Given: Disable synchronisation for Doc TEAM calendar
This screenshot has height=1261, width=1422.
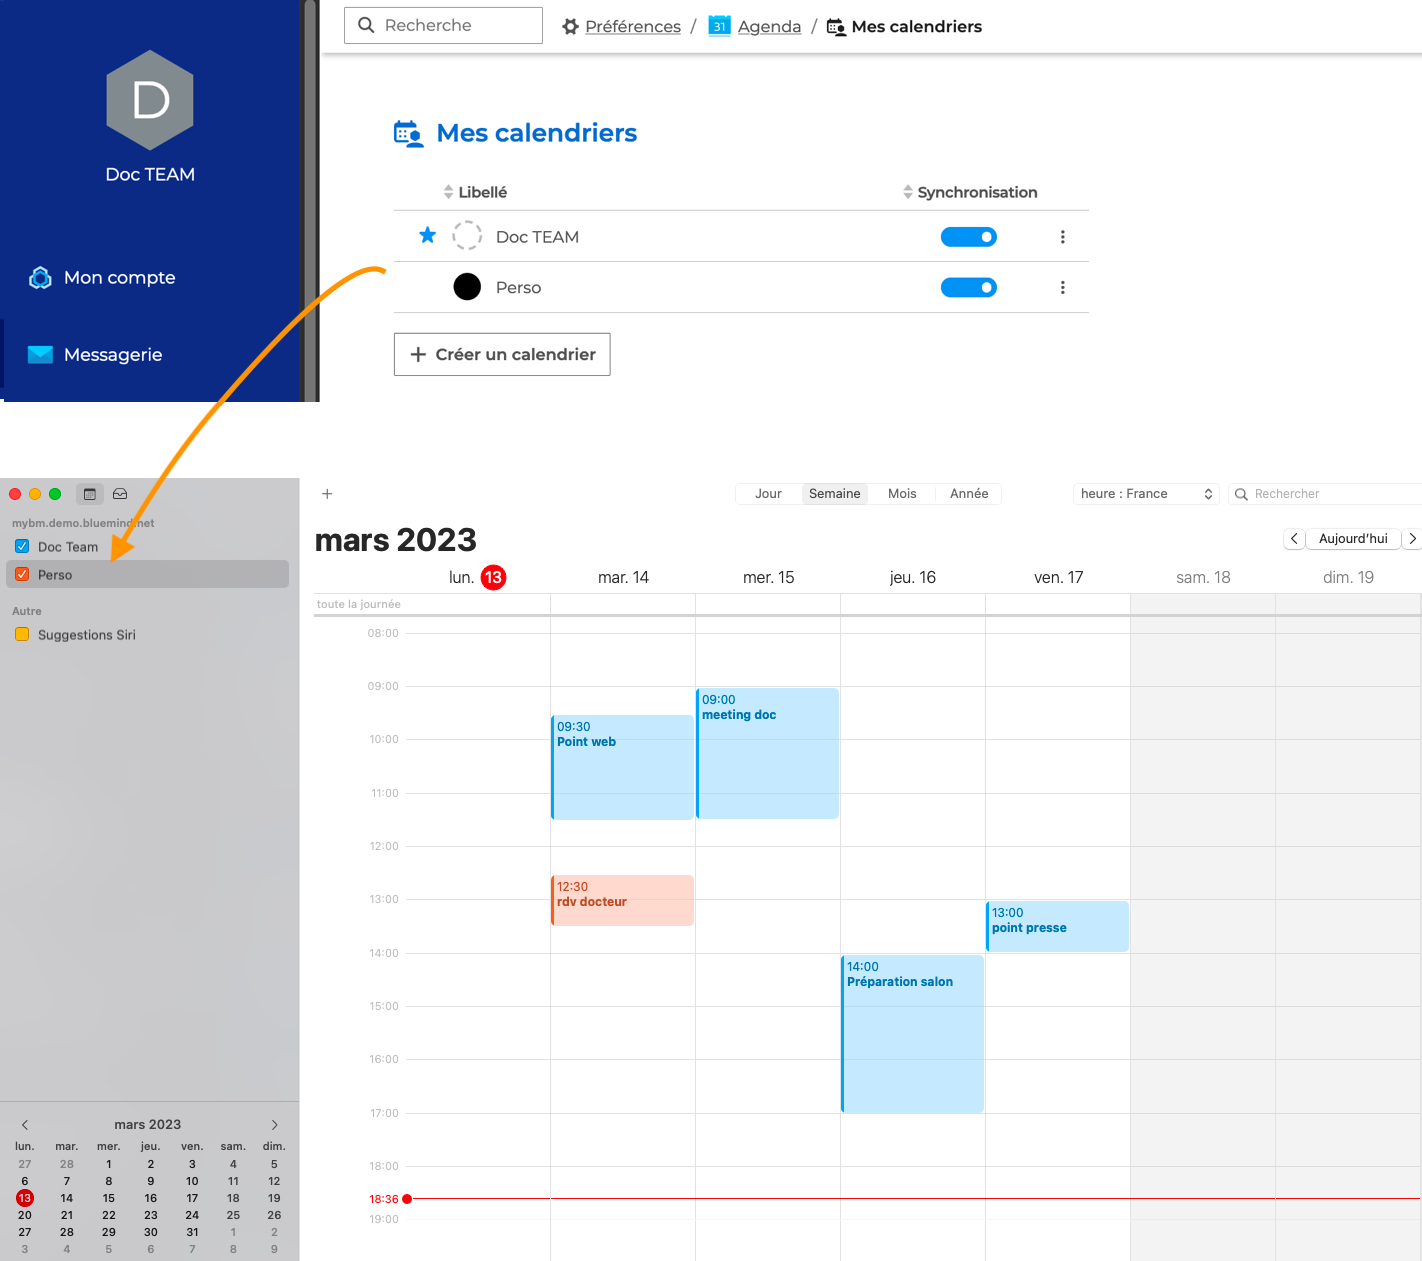Looking at the screenshot, I should pos(968,237).
